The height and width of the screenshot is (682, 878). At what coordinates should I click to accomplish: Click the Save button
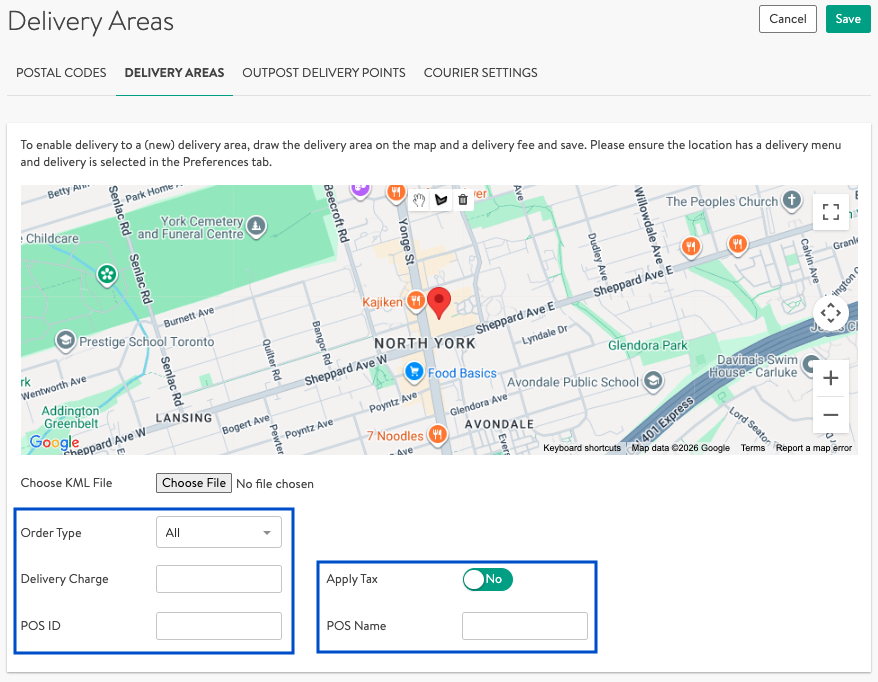click(x=848, y=19)
